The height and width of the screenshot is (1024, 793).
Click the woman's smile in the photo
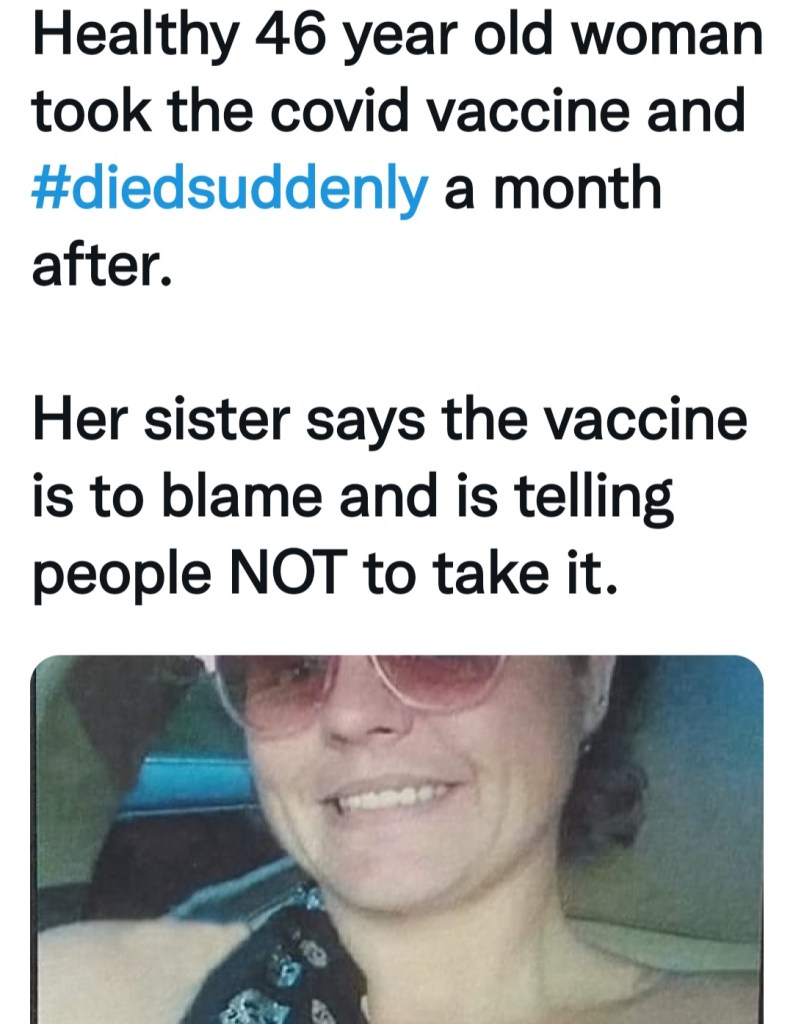click(x=390, y=798)
